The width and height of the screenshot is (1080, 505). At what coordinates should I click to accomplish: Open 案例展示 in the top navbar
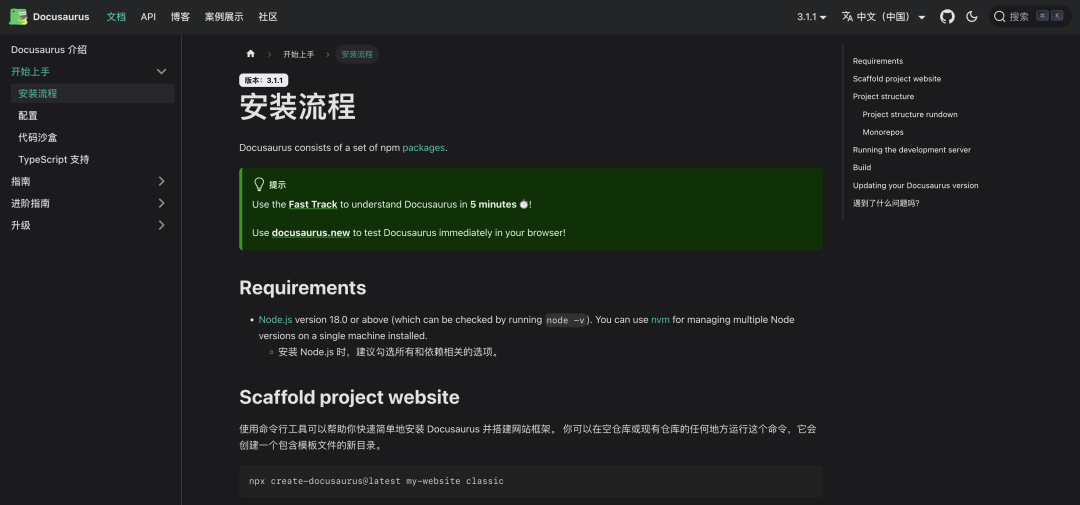(x=224, y=17)
